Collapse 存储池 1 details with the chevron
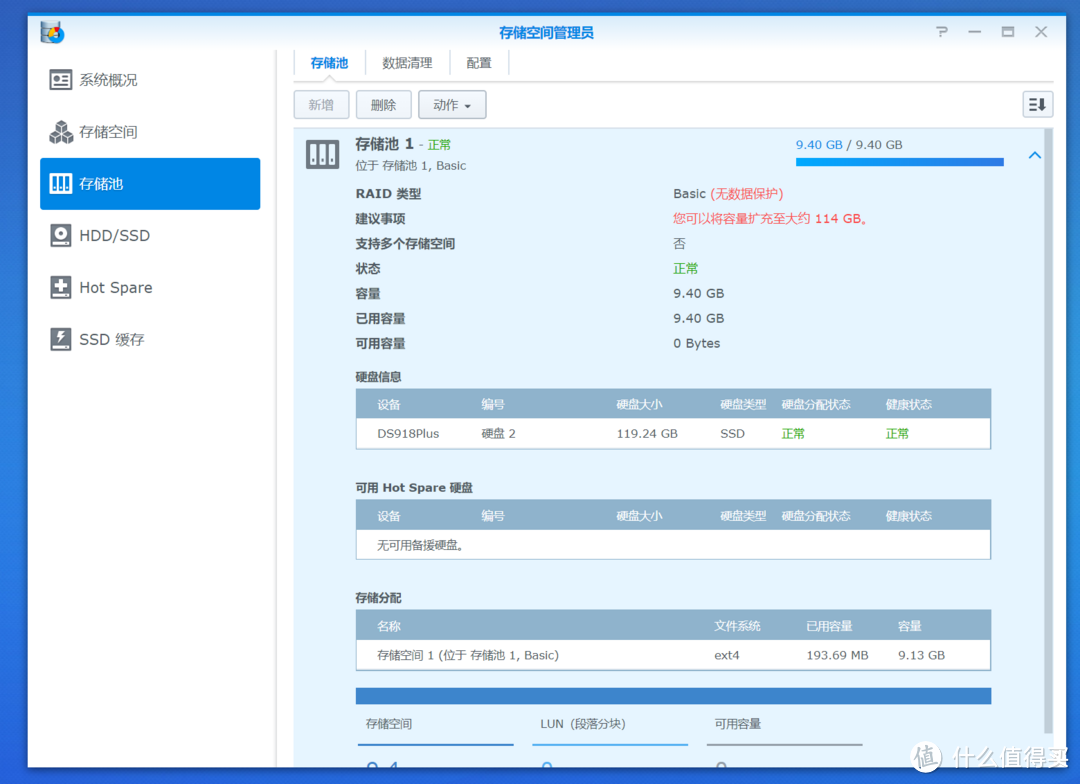This screenshot has width=1080, height=784. coord(1035,156)
